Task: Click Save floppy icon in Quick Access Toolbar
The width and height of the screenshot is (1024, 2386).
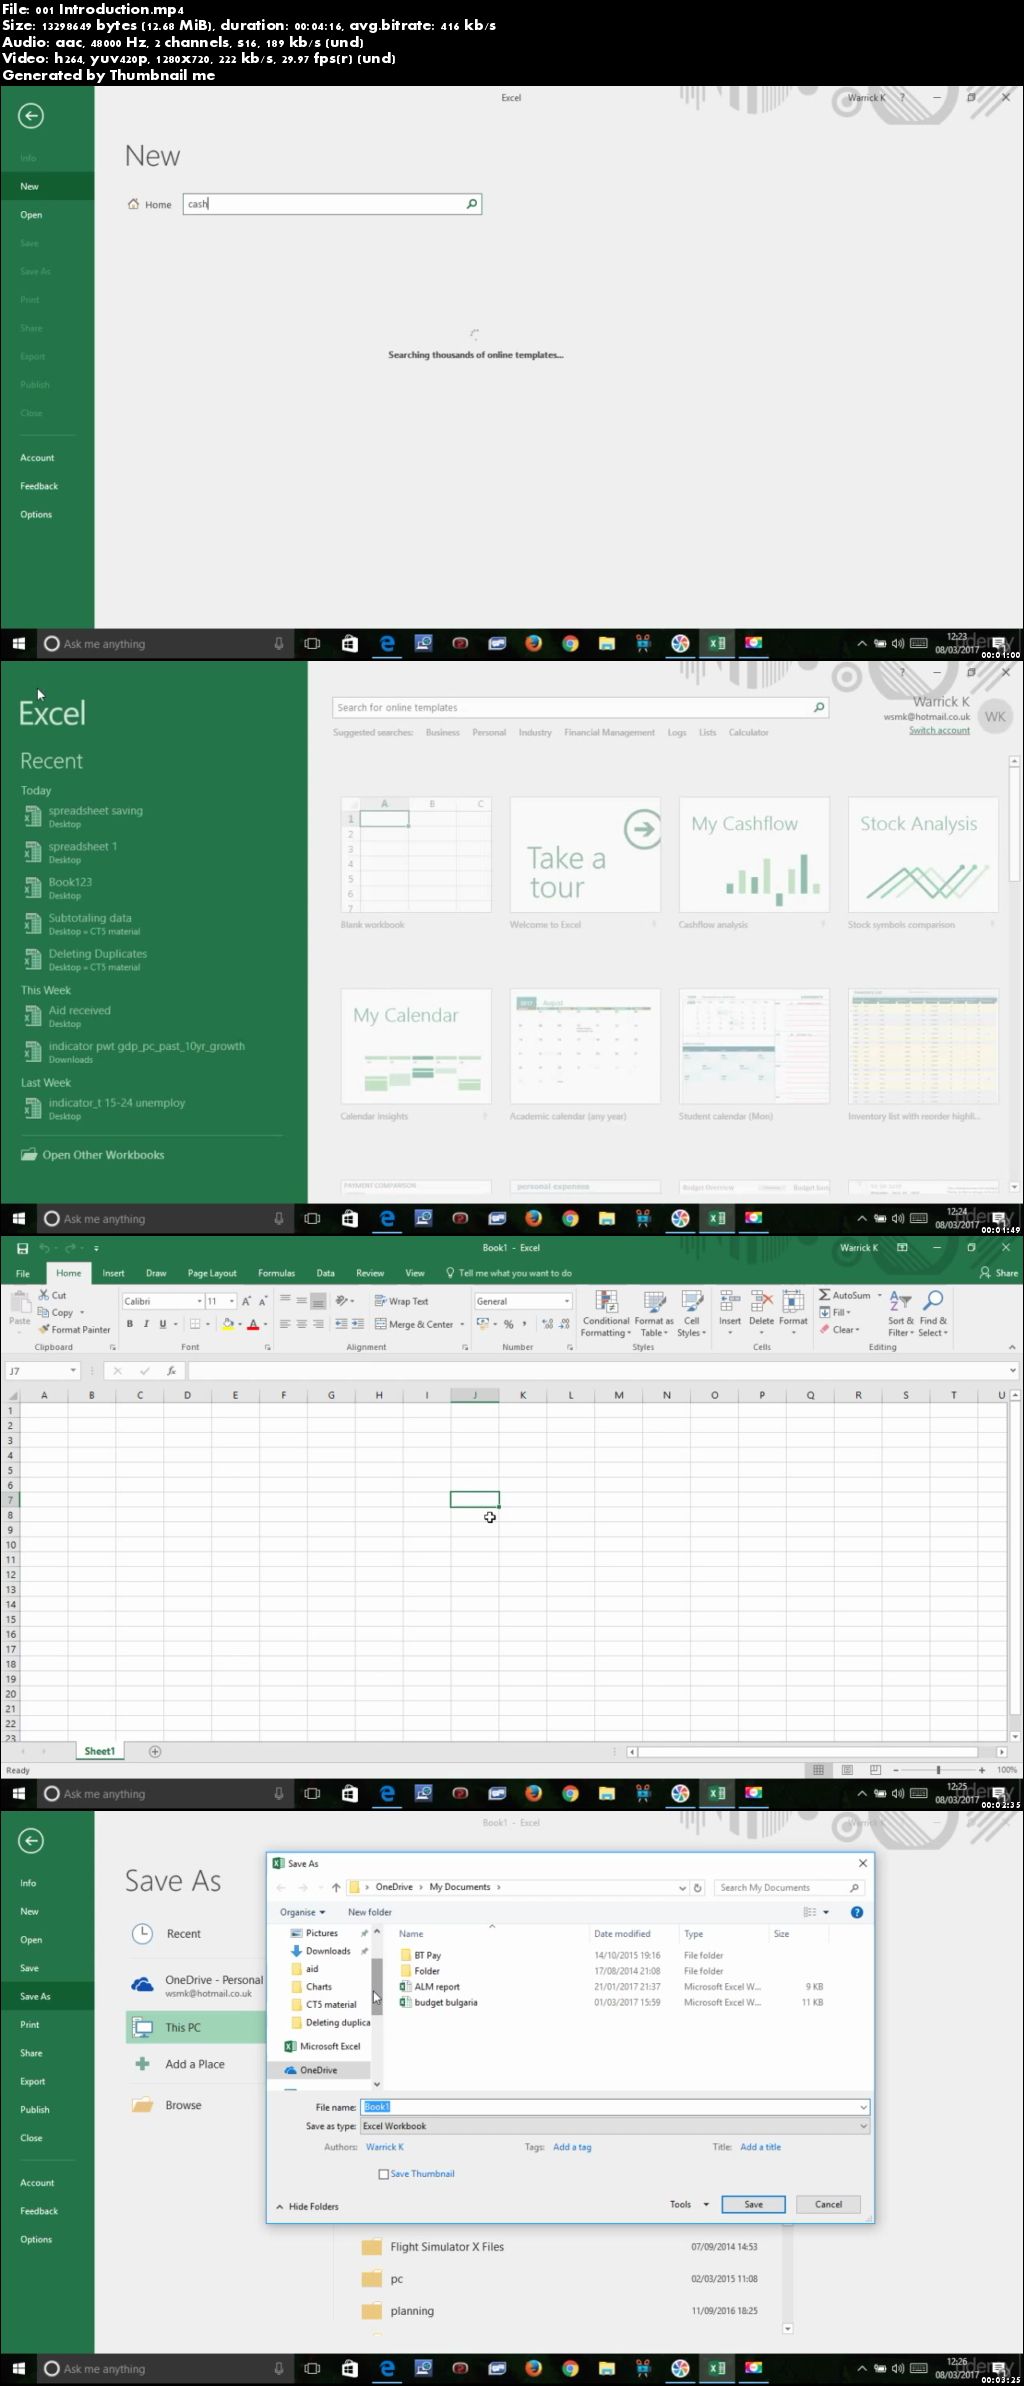Action: (22, 1248)
